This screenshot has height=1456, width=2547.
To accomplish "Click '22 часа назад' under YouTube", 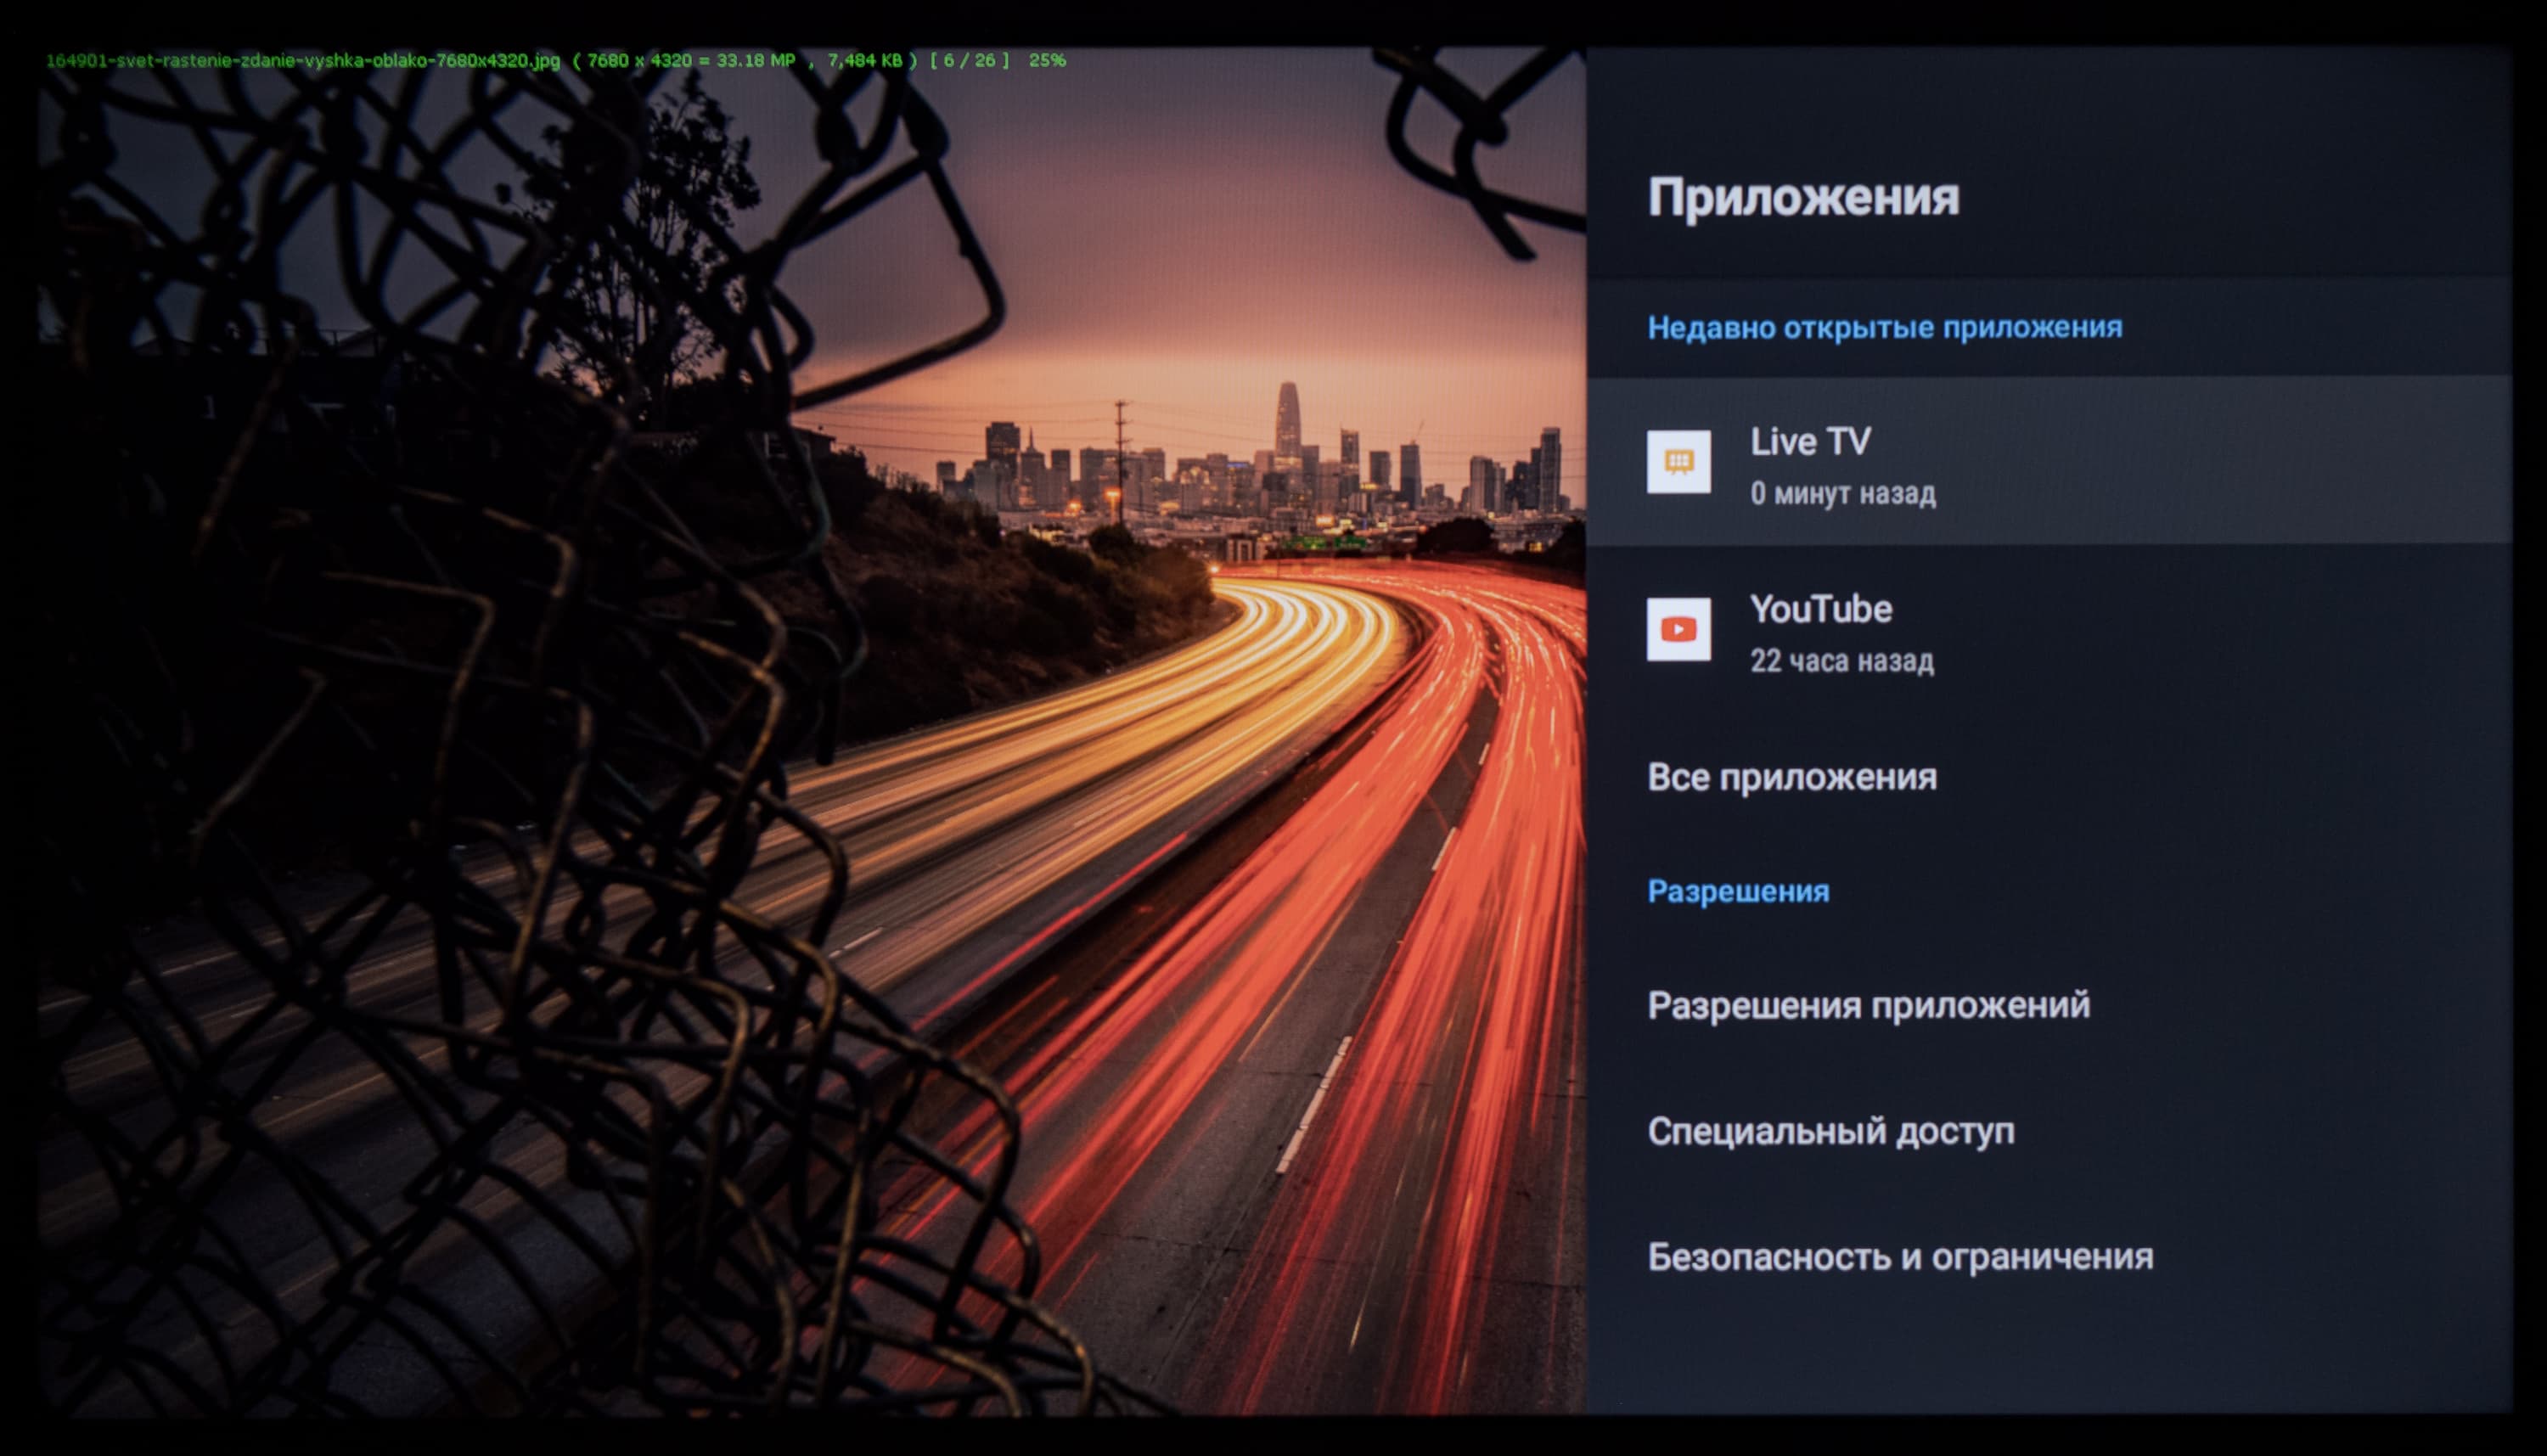I will pos(1841,661).
